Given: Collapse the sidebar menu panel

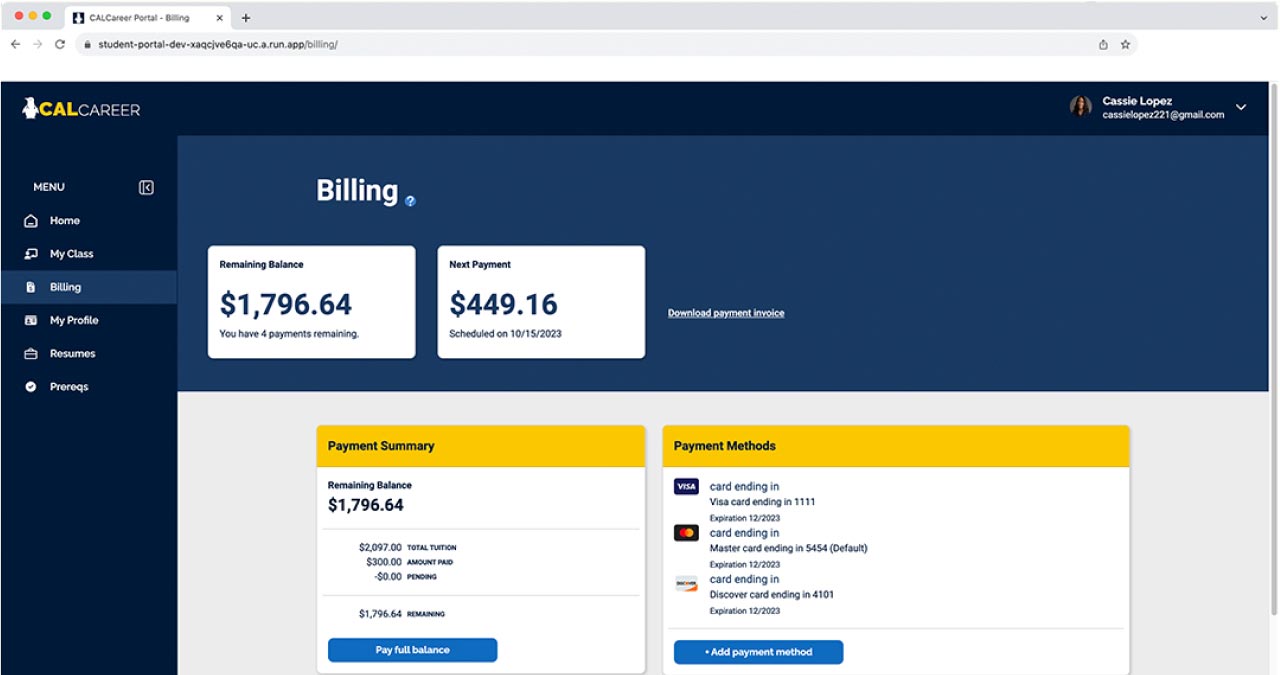Looking at the screenshot, I should (x=145, y=186).
